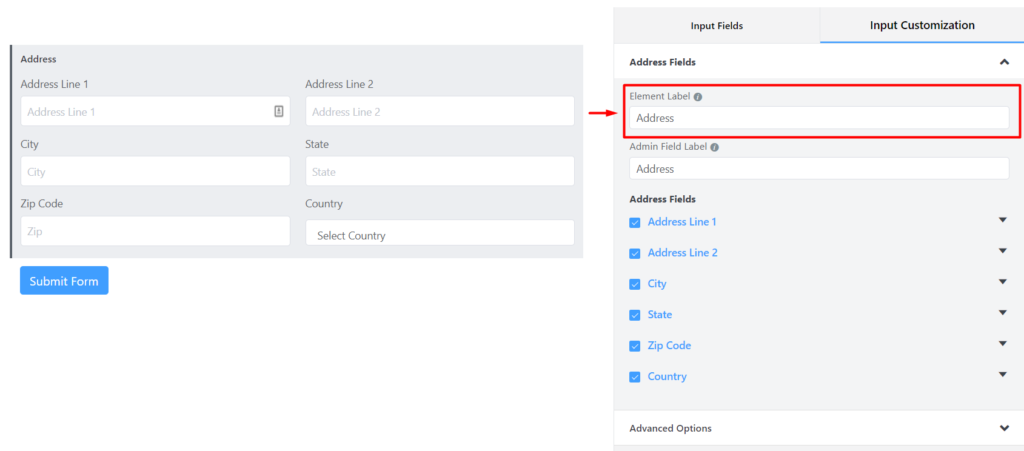The width and height of the screenshot is (1024, 451).
Task: Click the contact card icon in Address Line 1
Action: [x=279, y=111]
